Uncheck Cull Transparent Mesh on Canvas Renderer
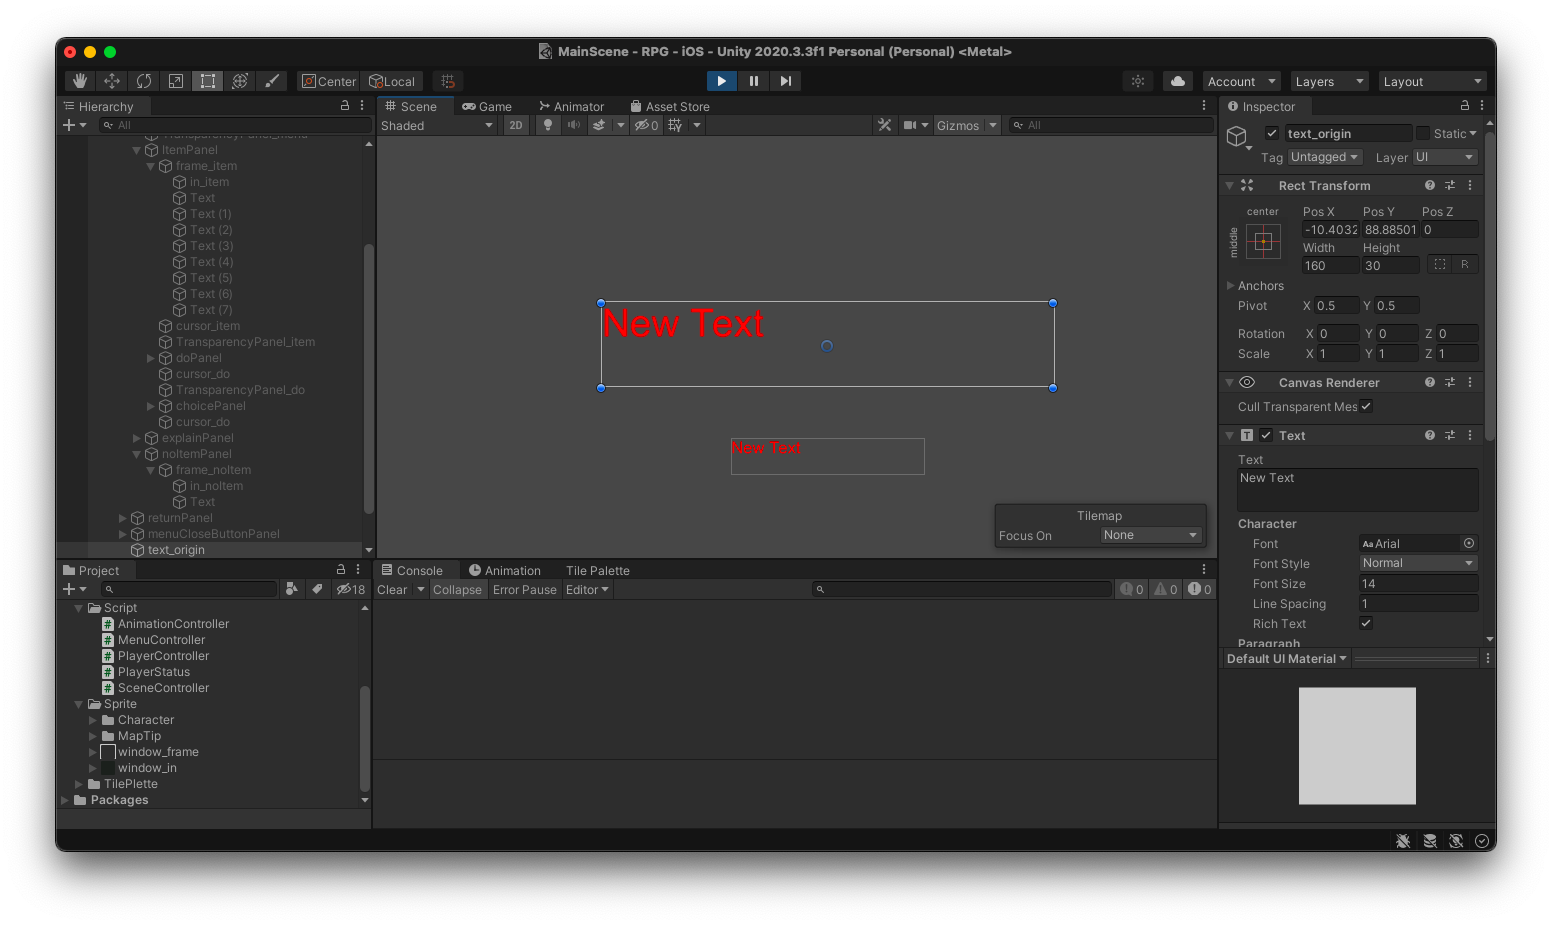 pos(1366,406)
